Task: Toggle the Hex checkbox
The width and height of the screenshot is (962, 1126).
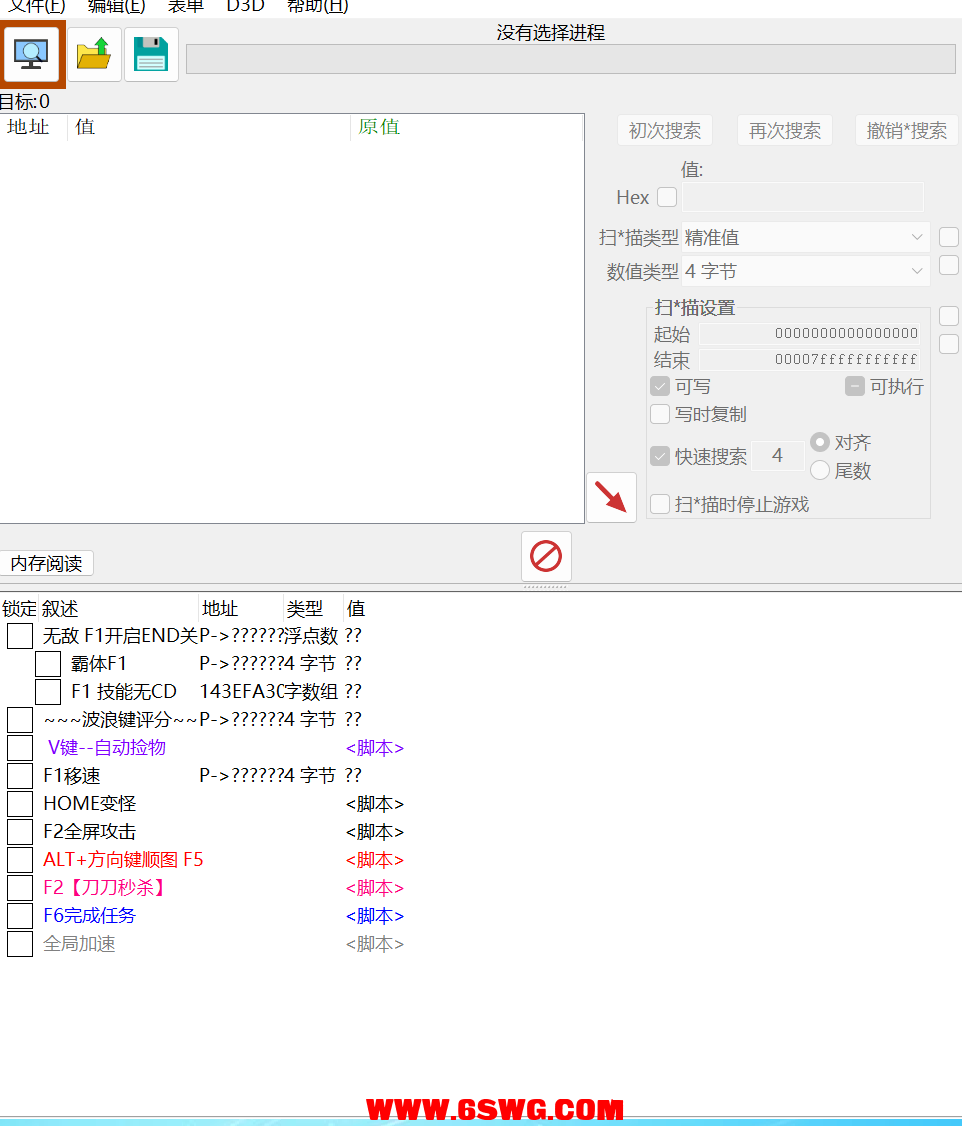Action: (667, 197)
